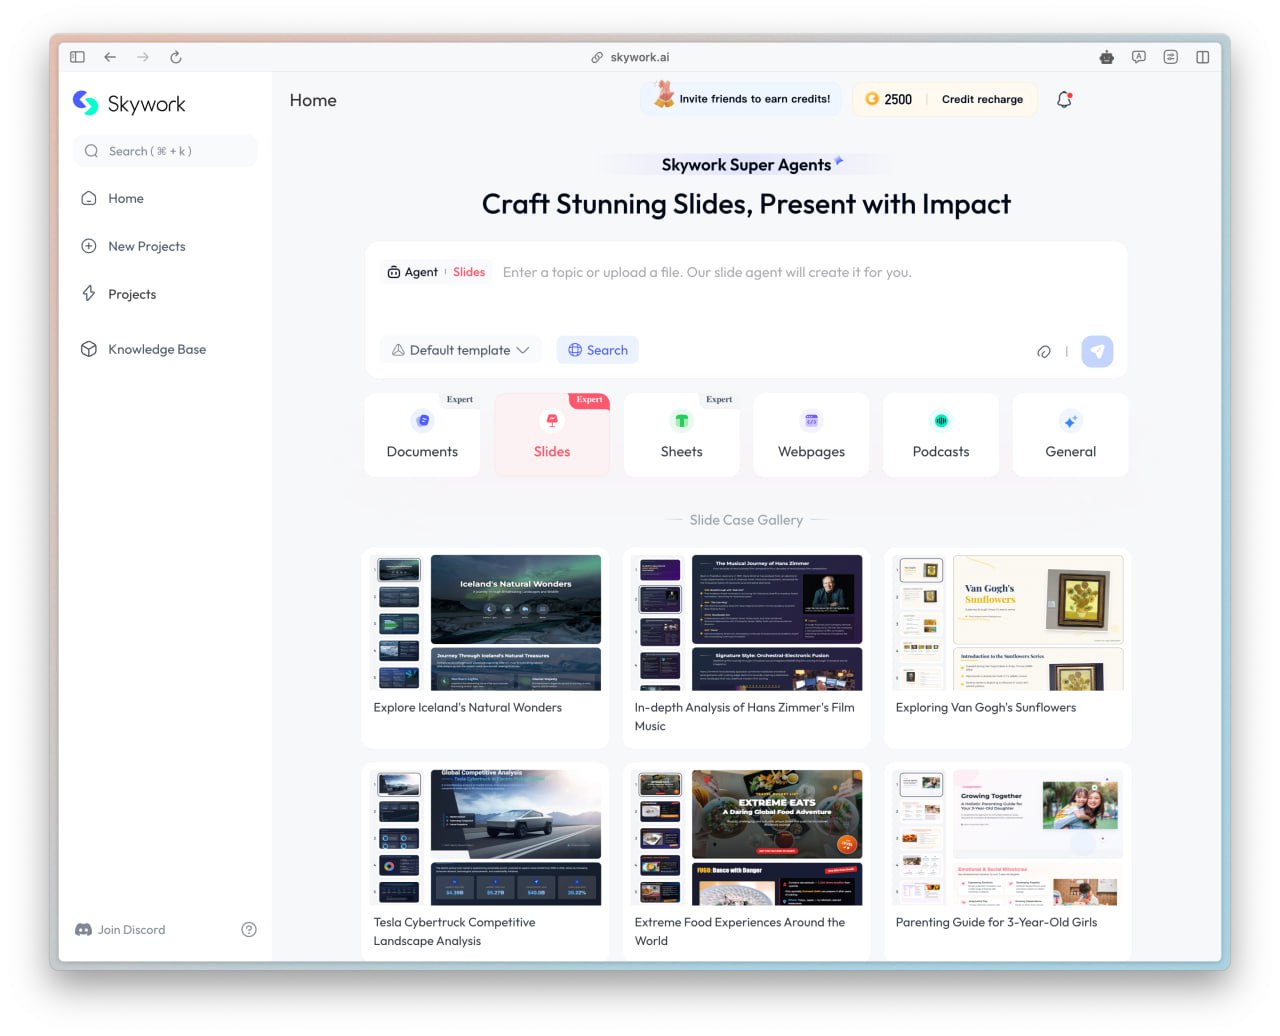The width and height of the screenshot is (1280, 1036).
Task: Toggle the Search web option
Action: point(598,350)
